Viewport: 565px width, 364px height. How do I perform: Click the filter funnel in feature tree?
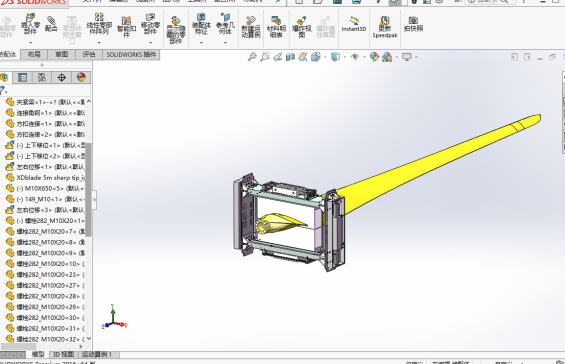(3, 90)
